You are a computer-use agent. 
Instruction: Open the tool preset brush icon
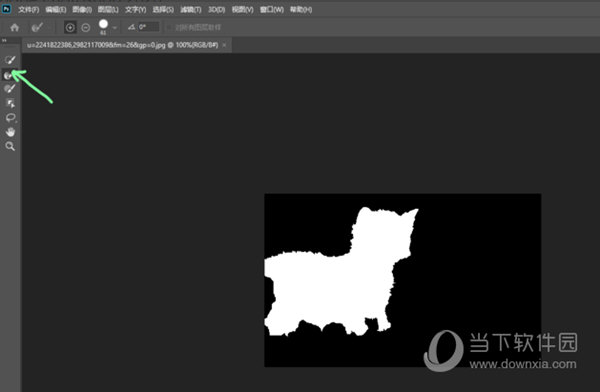pos(37,27)
